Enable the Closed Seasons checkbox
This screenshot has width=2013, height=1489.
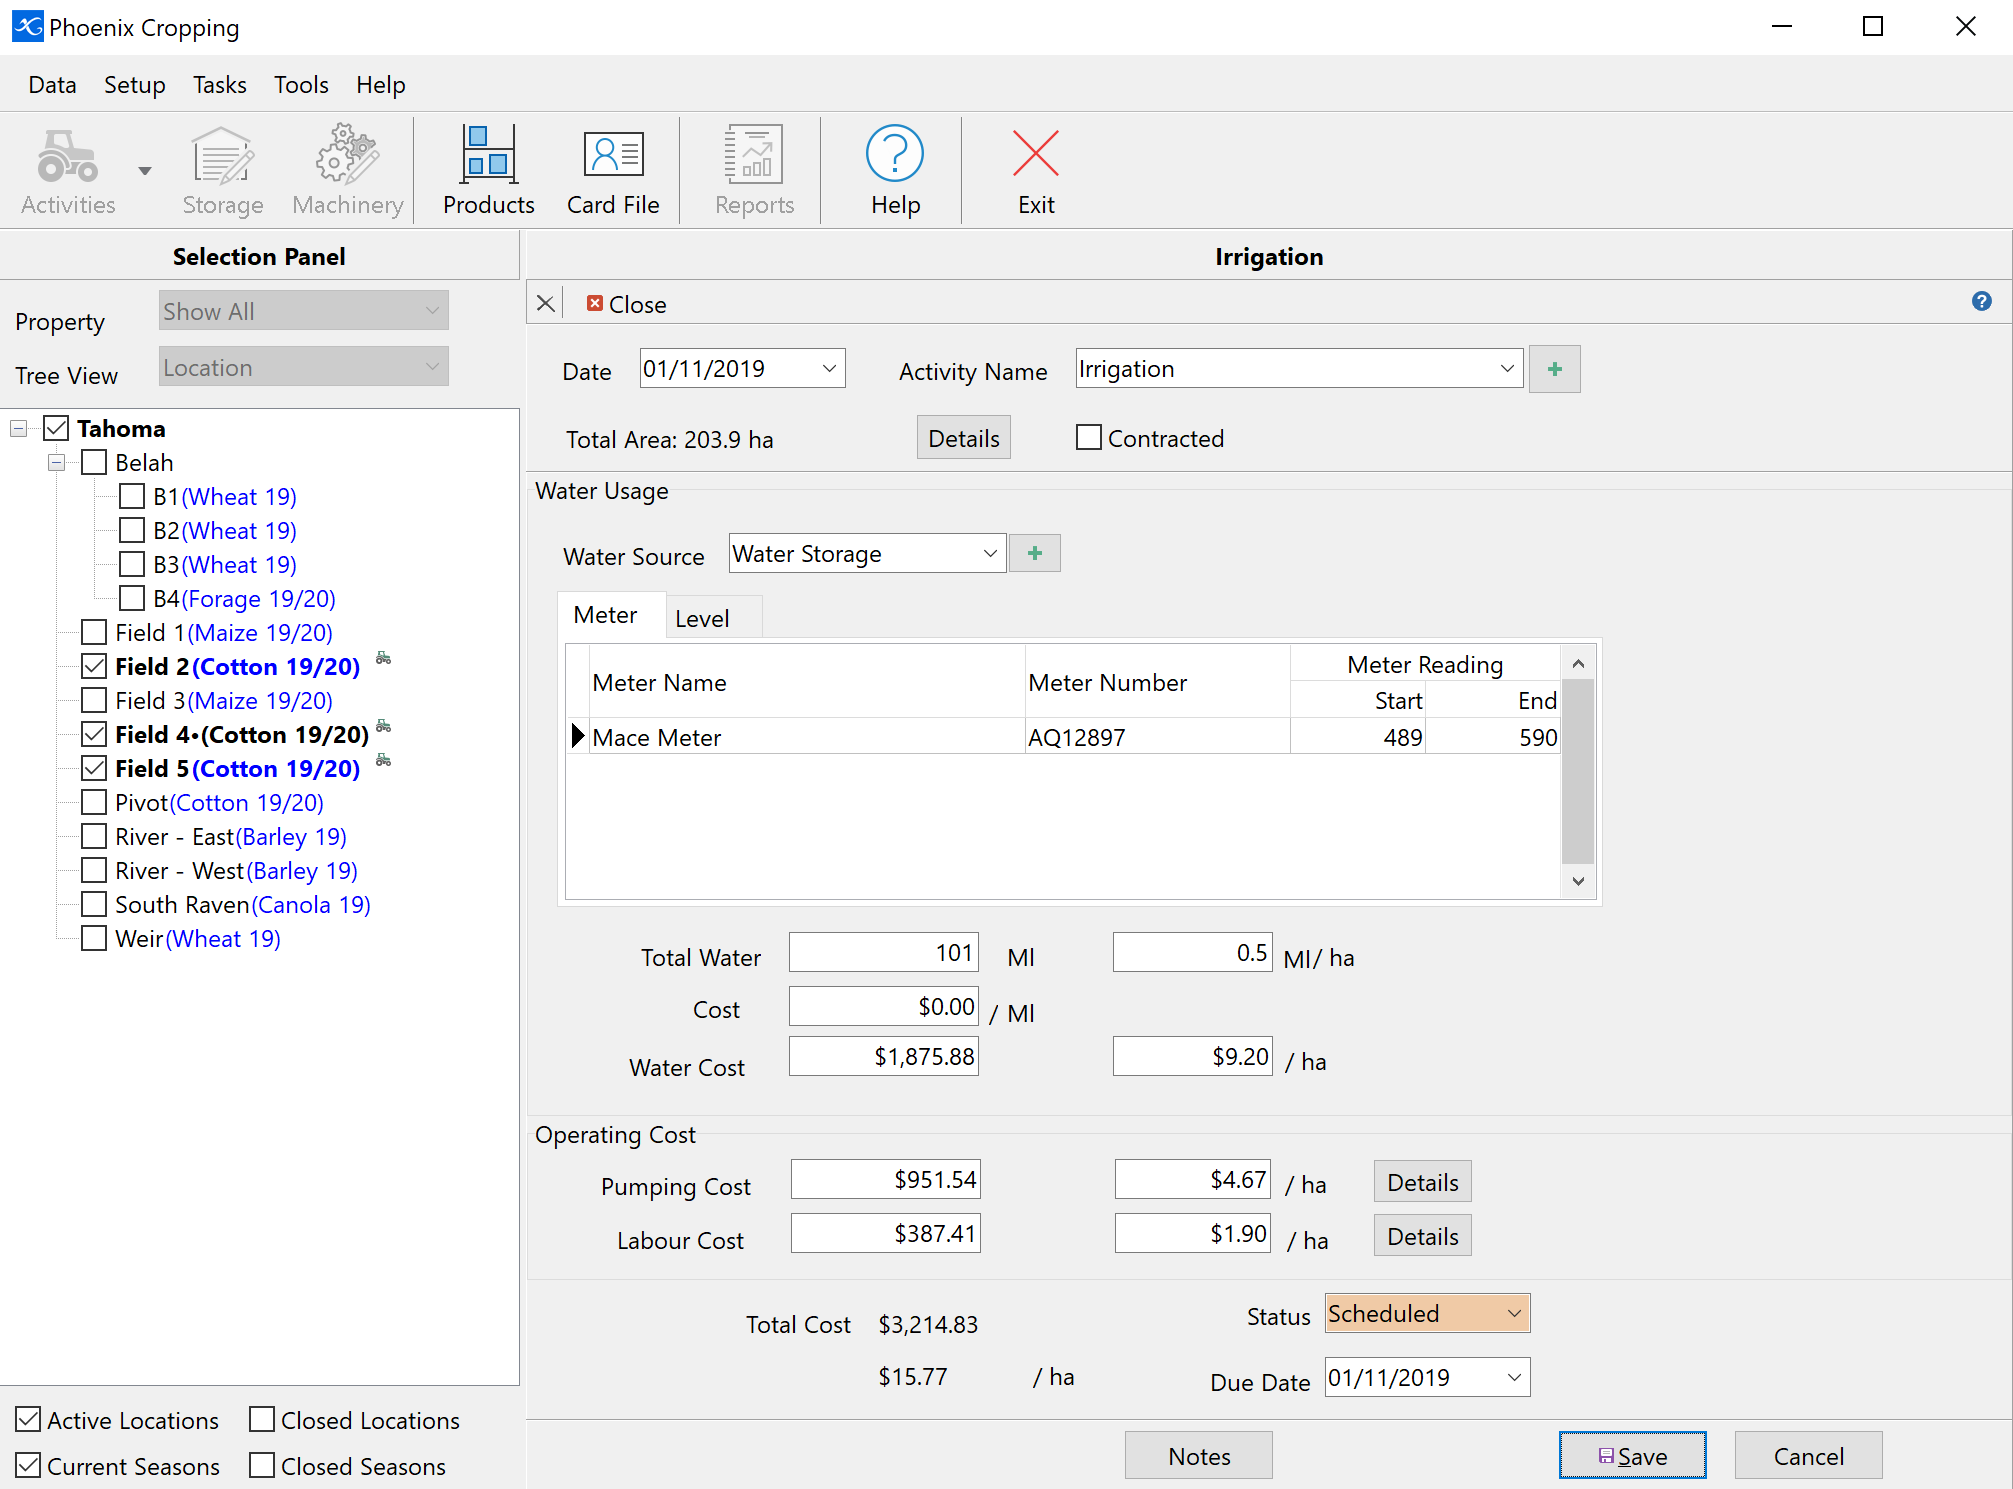point(262,1465)
